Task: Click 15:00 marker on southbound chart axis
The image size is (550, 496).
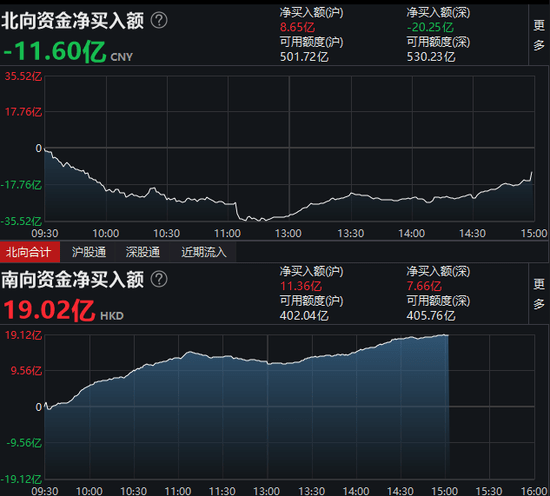Action: point(445,491)
